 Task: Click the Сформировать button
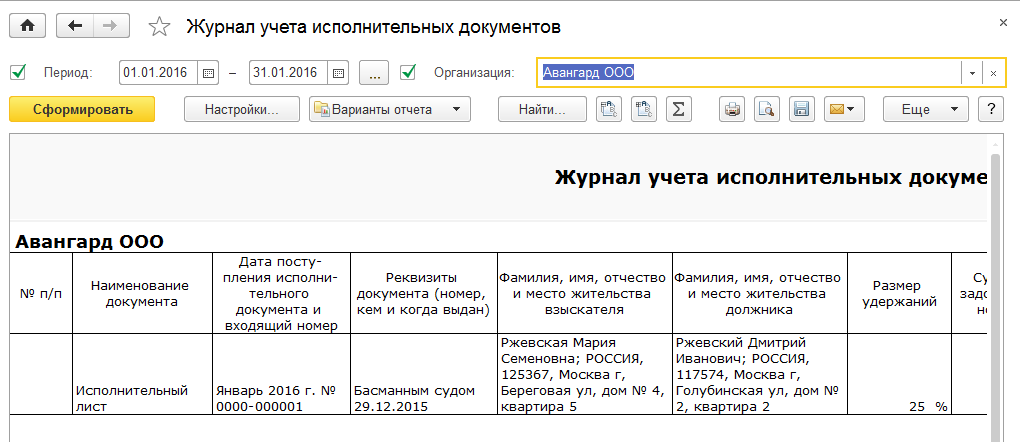(x=82, y=109)
